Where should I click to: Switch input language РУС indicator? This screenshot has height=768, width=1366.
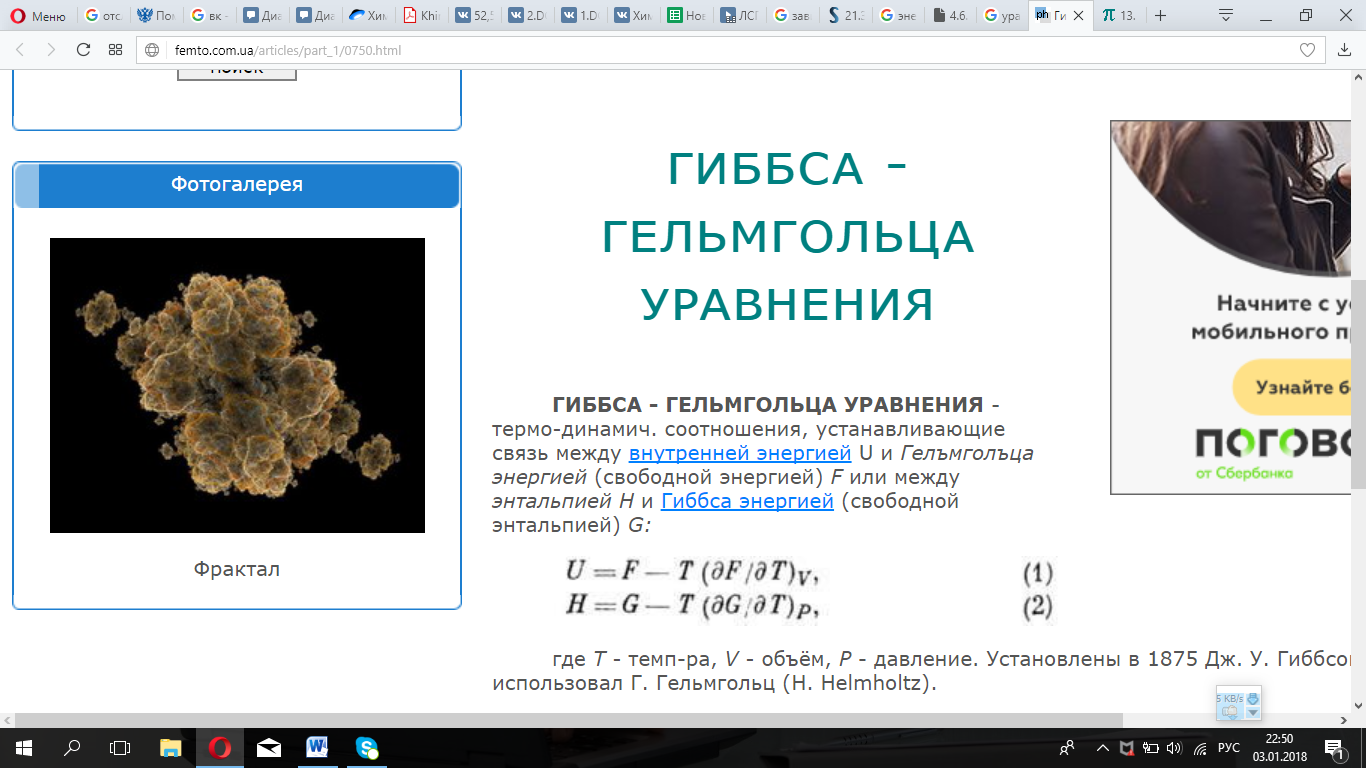(x=1229, y=747)
